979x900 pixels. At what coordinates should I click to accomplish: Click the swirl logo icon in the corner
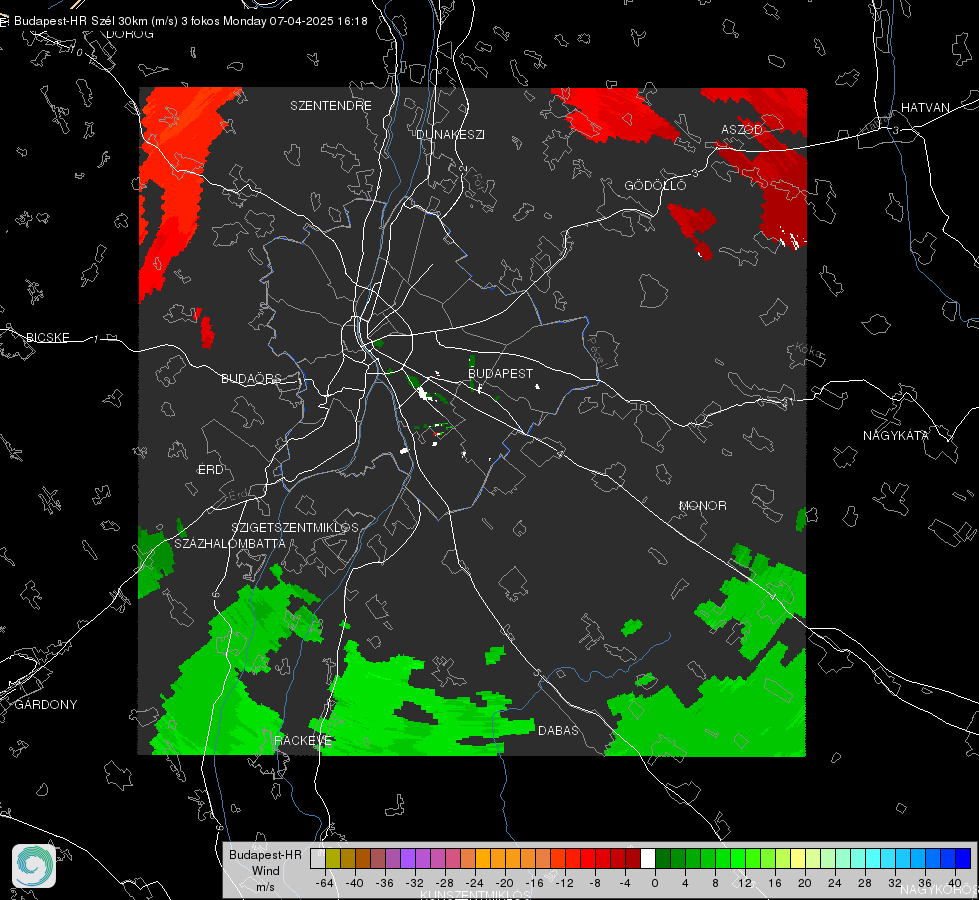(x=34, y=866)
